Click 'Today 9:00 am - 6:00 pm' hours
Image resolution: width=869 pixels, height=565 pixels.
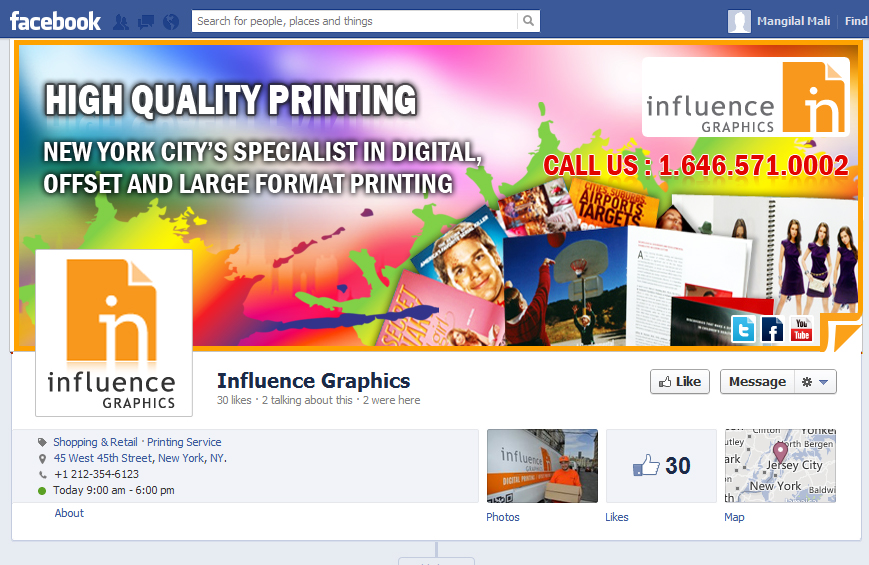114,491
